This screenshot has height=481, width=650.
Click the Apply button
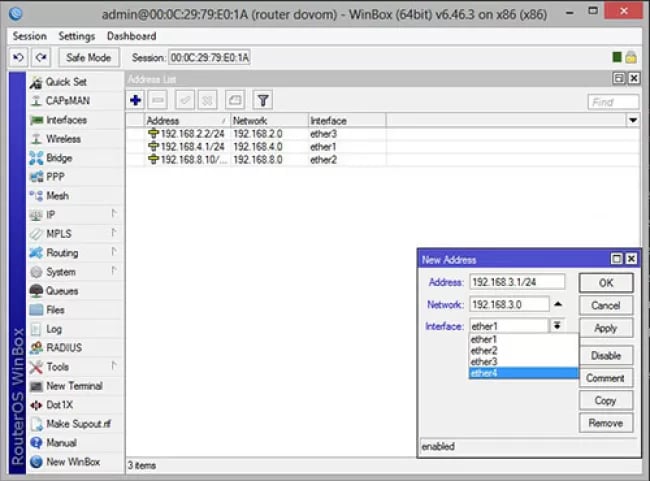(605, 328)
